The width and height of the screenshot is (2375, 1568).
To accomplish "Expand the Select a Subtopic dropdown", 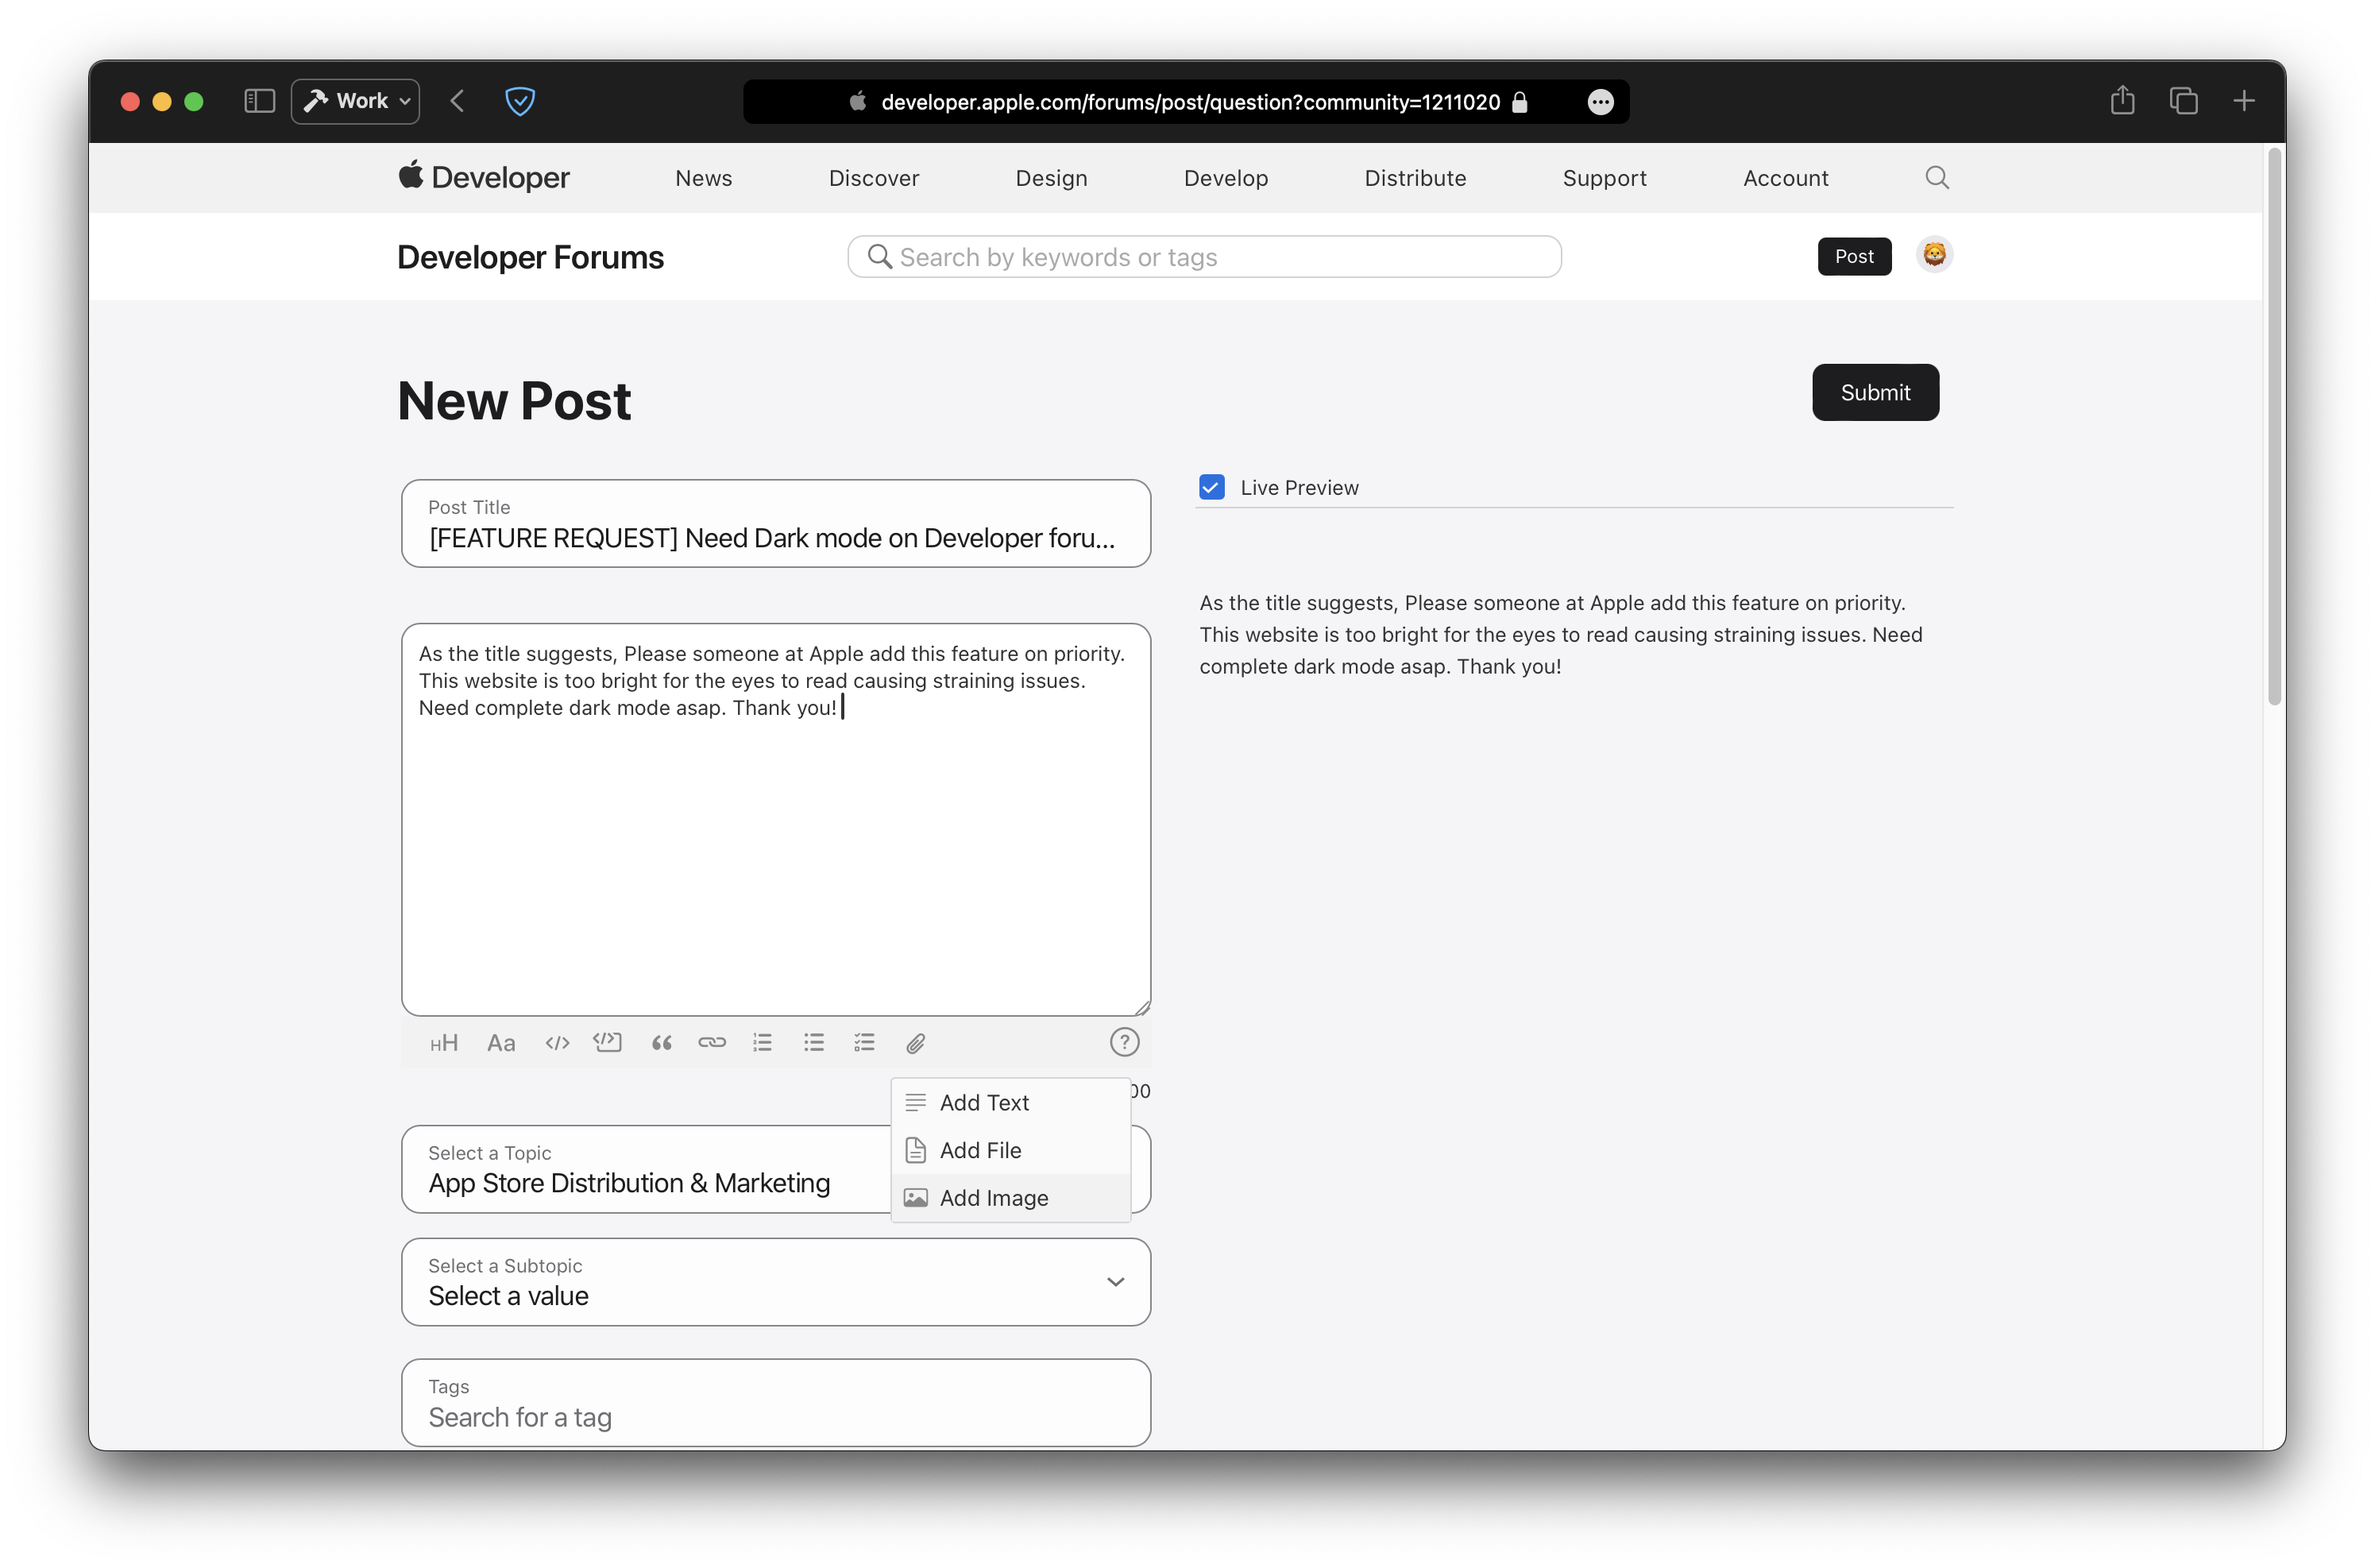I will 776,1282.
